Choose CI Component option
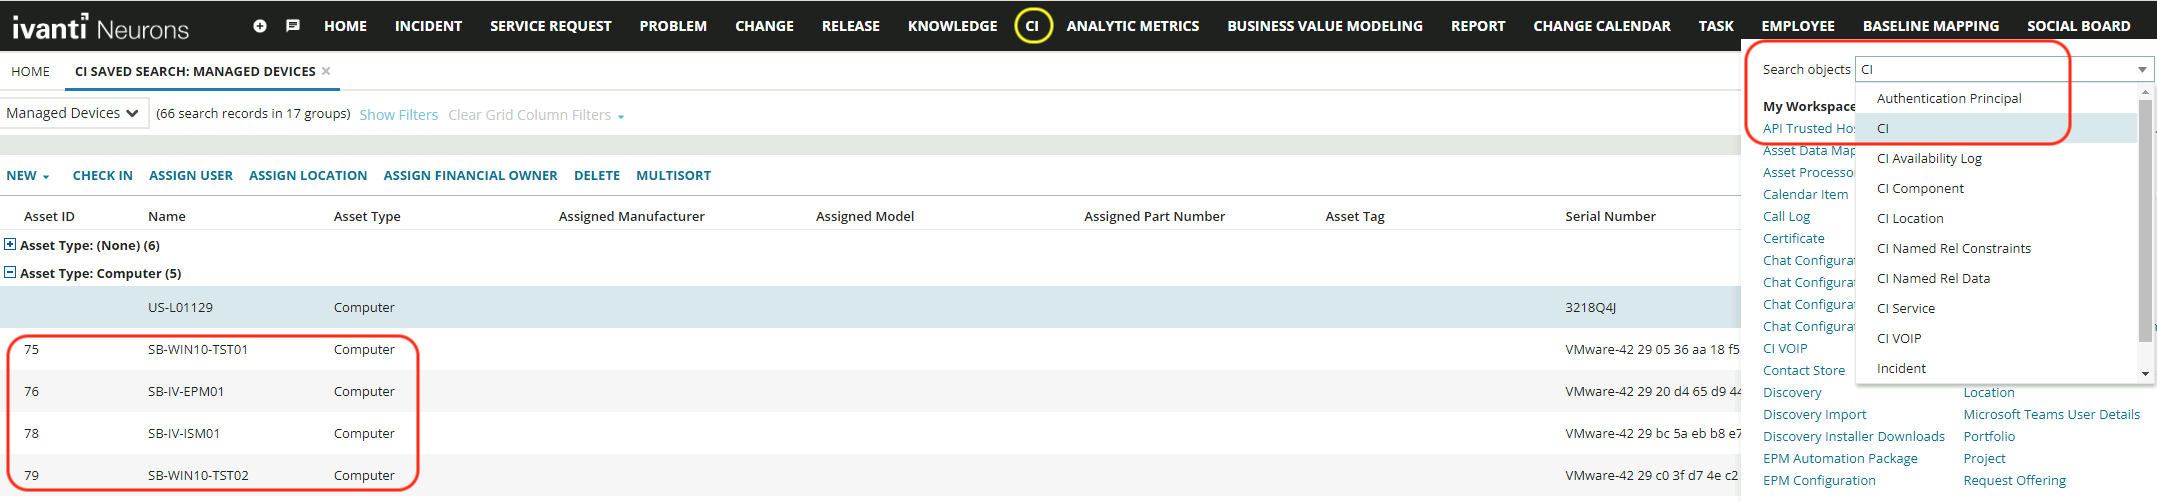 (1997, 188)
